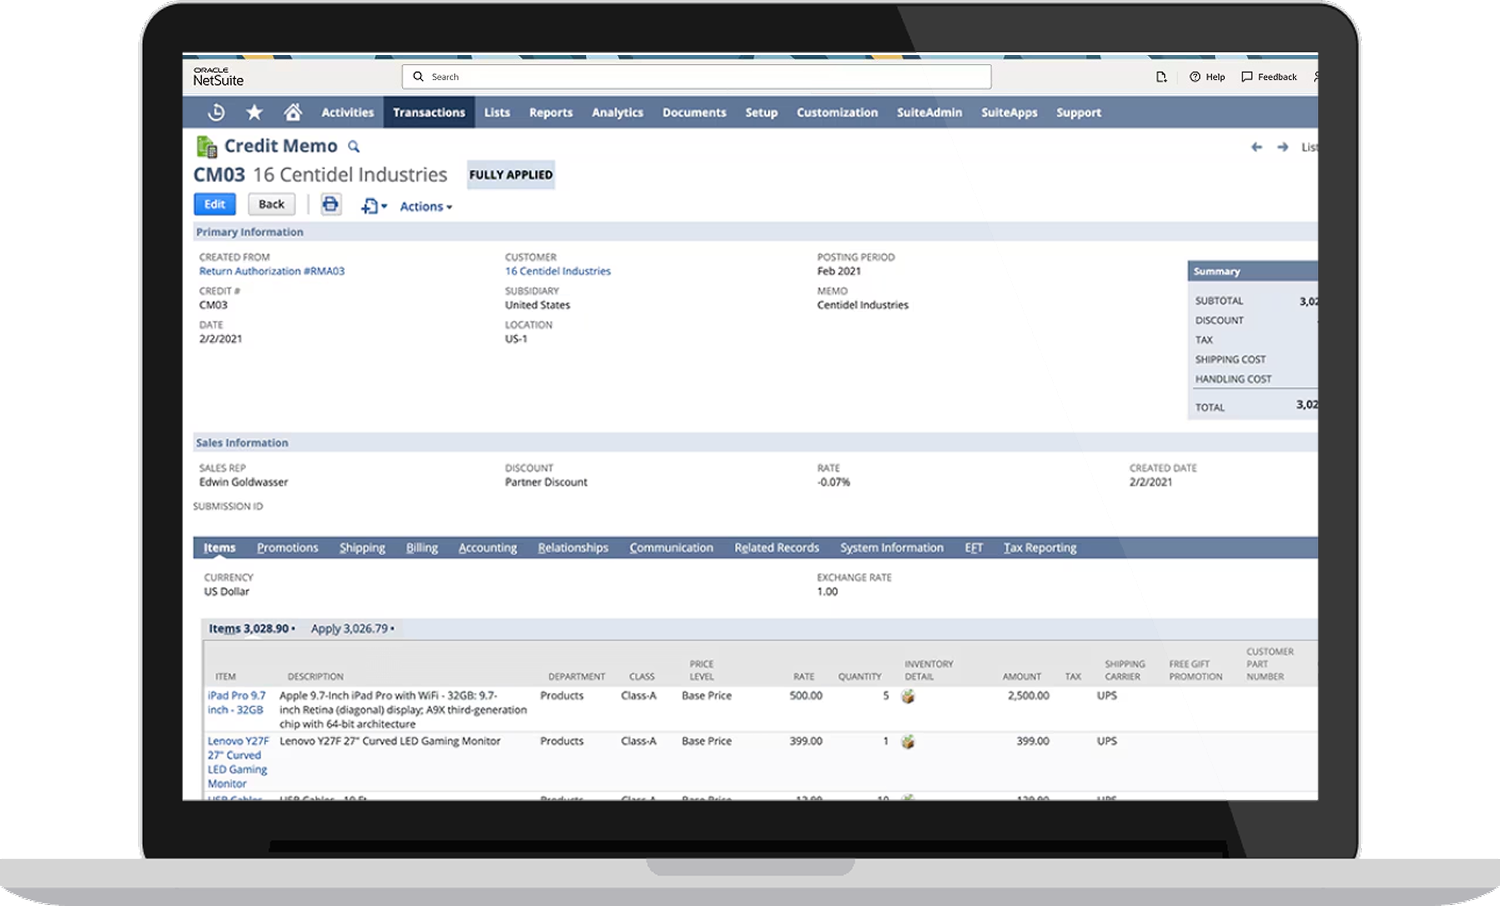The width and height of the screenshot is (1500, 906).
Task: Open the SuiteApps menu
Action: tap(1009, 113)
